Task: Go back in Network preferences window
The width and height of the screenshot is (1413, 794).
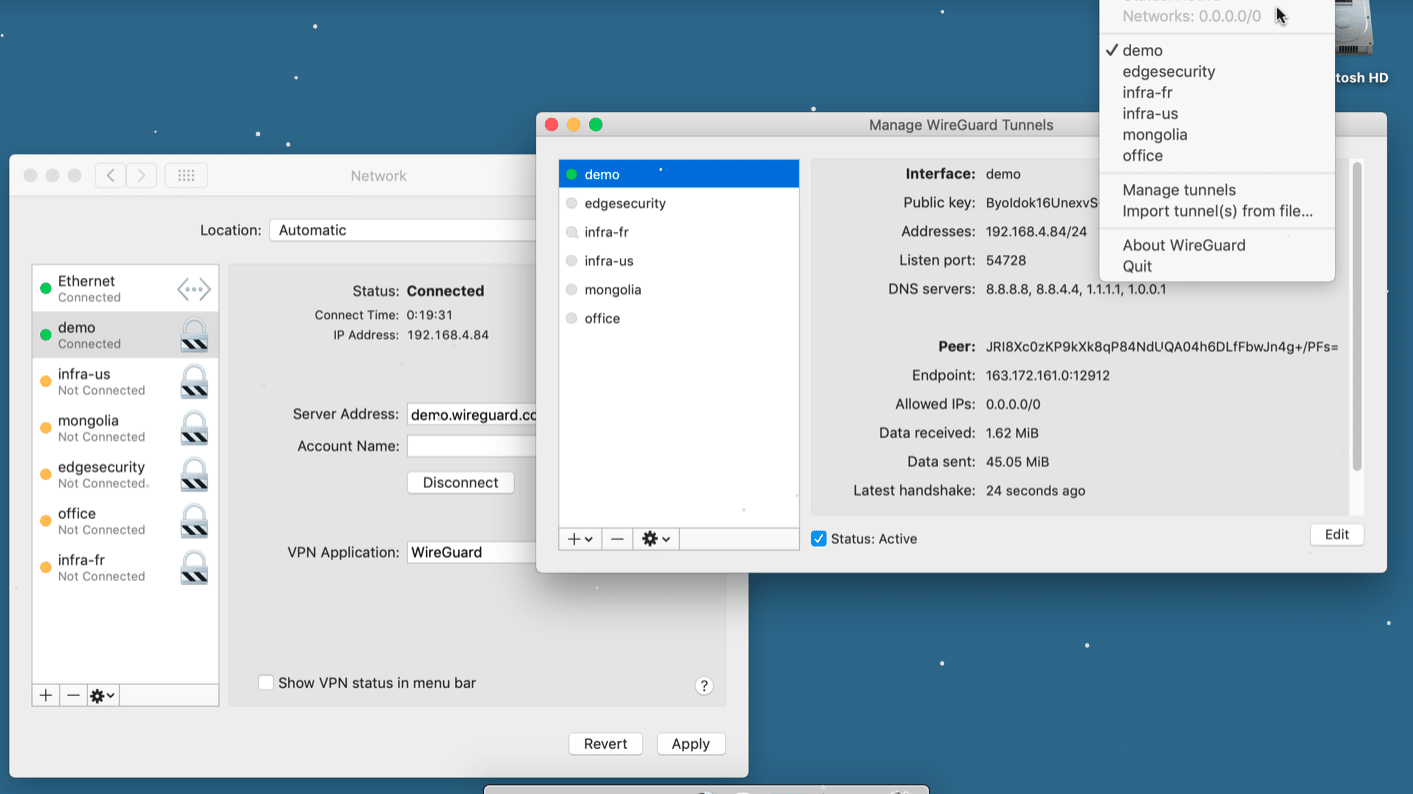Action: 111,175
